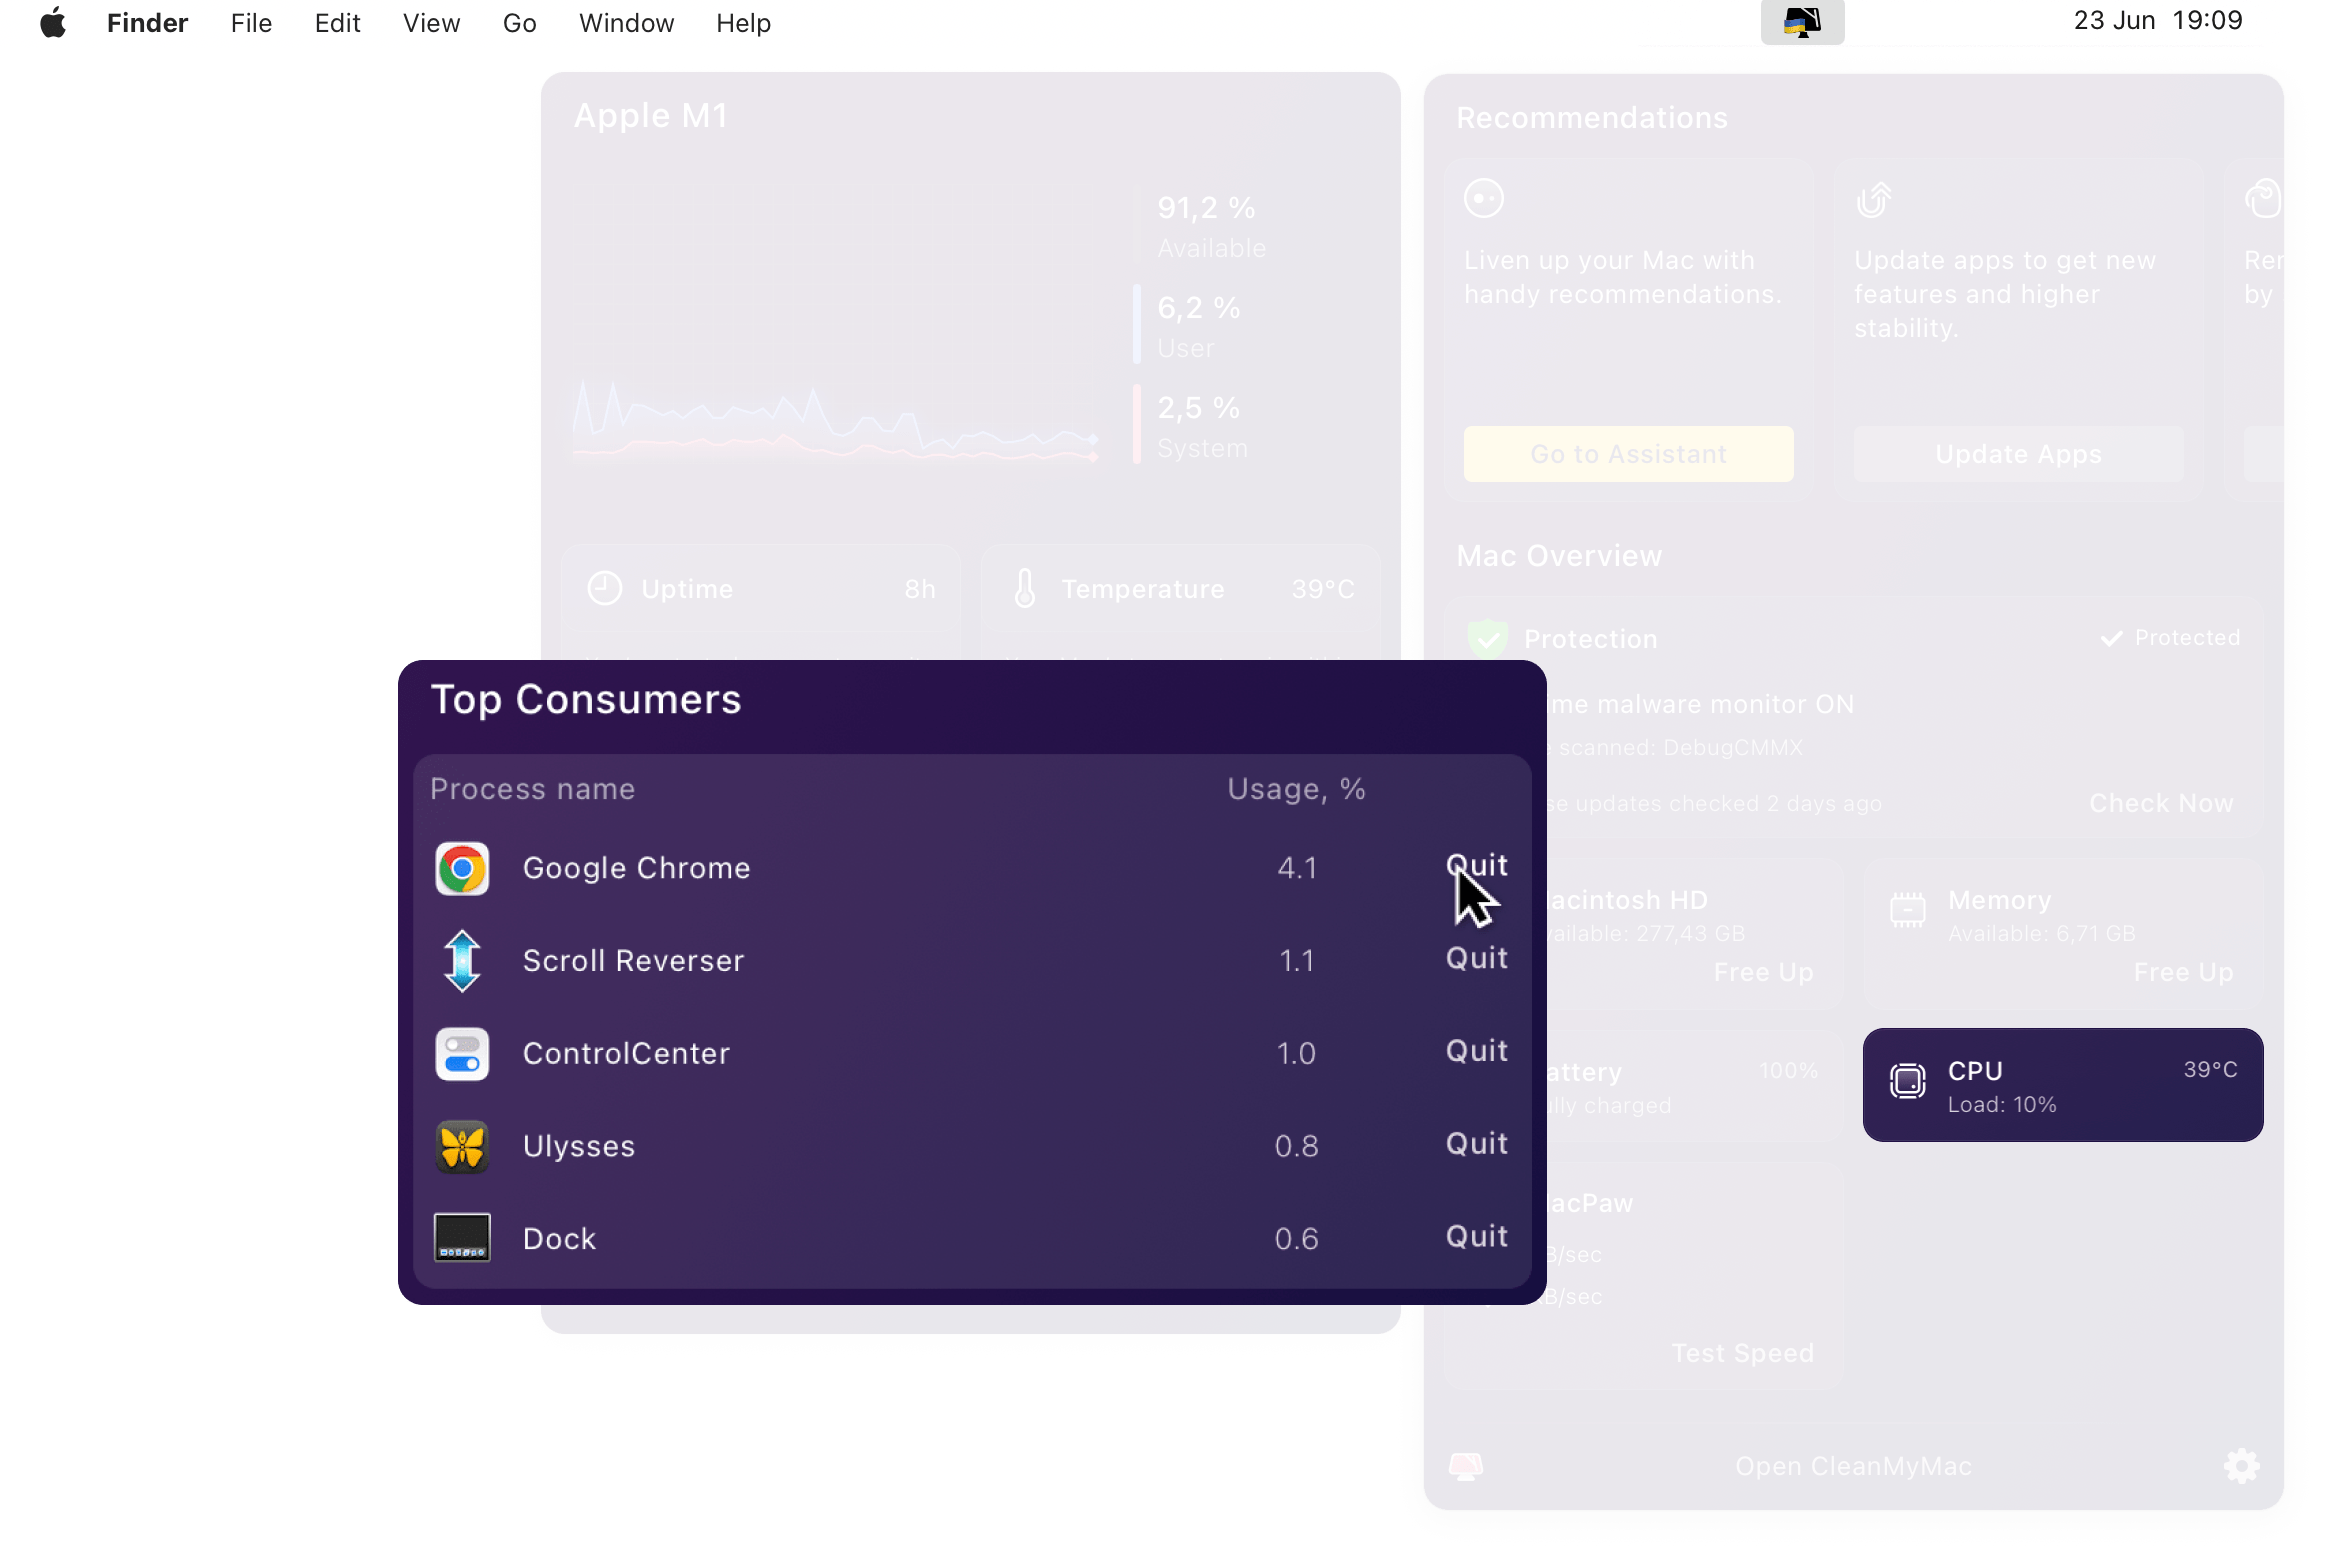Viewport: 2330px width, 1564px height.
Task: Click Test Speed link
Action: 1743,1353
